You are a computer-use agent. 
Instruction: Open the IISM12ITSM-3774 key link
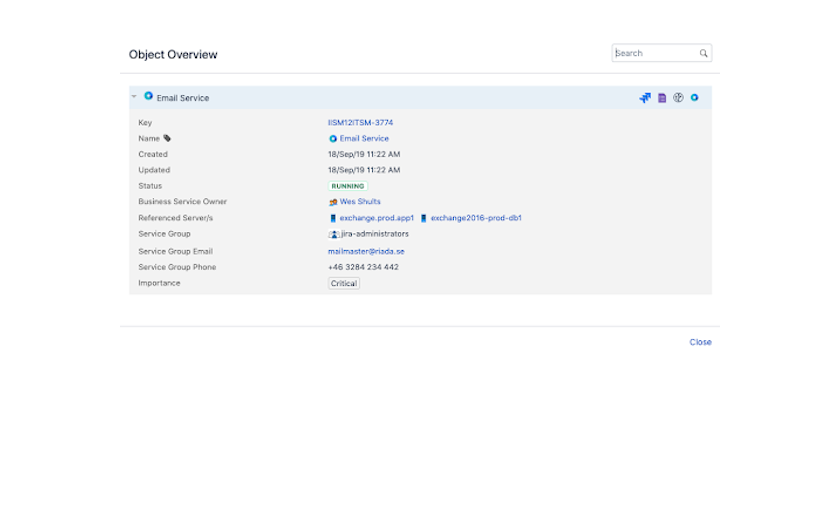click(360, 123)
